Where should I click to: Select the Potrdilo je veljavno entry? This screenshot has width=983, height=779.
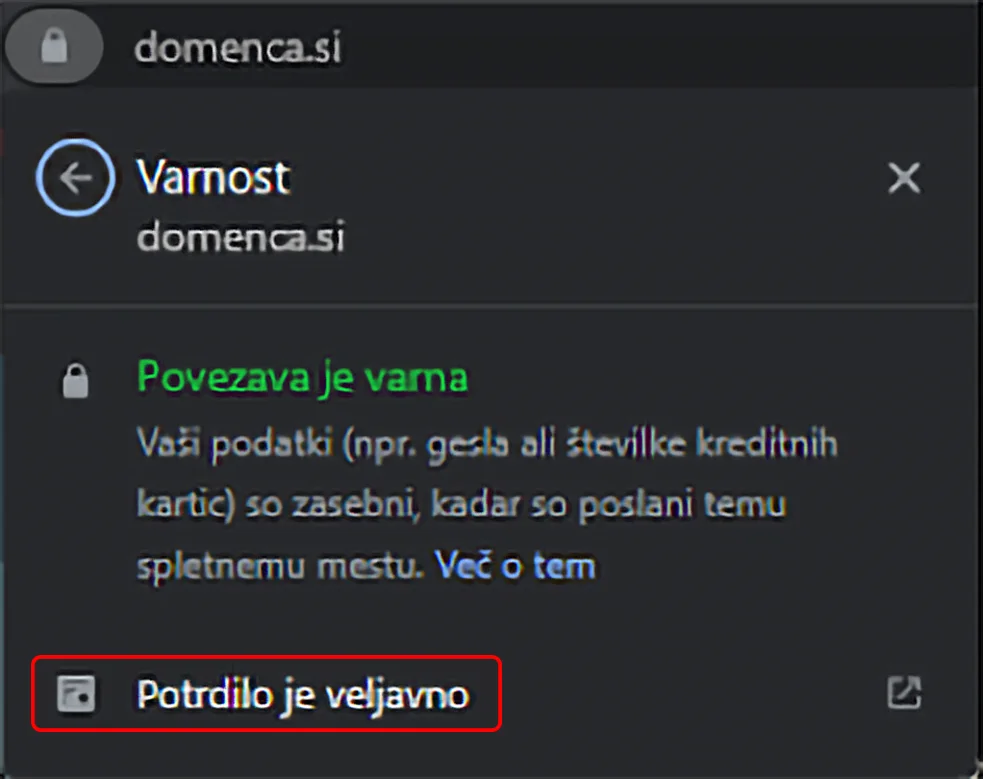(x=302, y=694)
